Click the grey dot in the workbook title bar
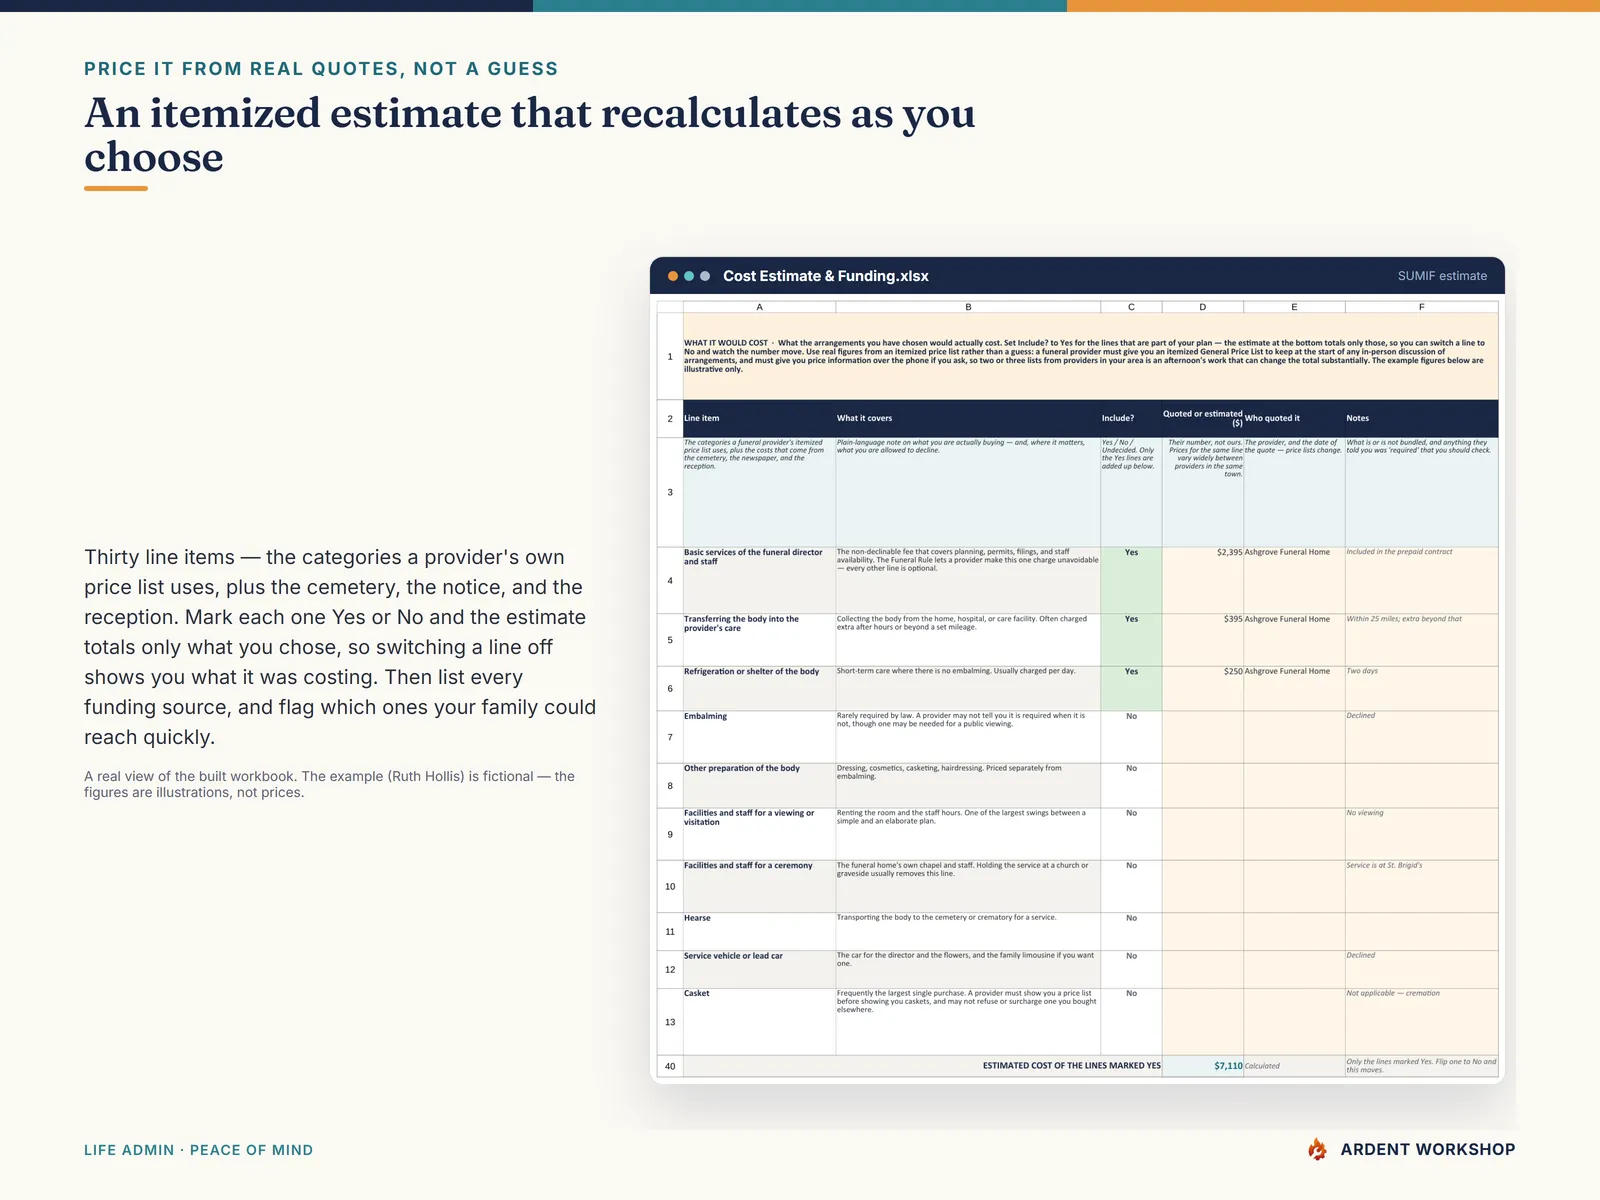The width and height of the screenshot is (1600, 1200). (705, 276)
